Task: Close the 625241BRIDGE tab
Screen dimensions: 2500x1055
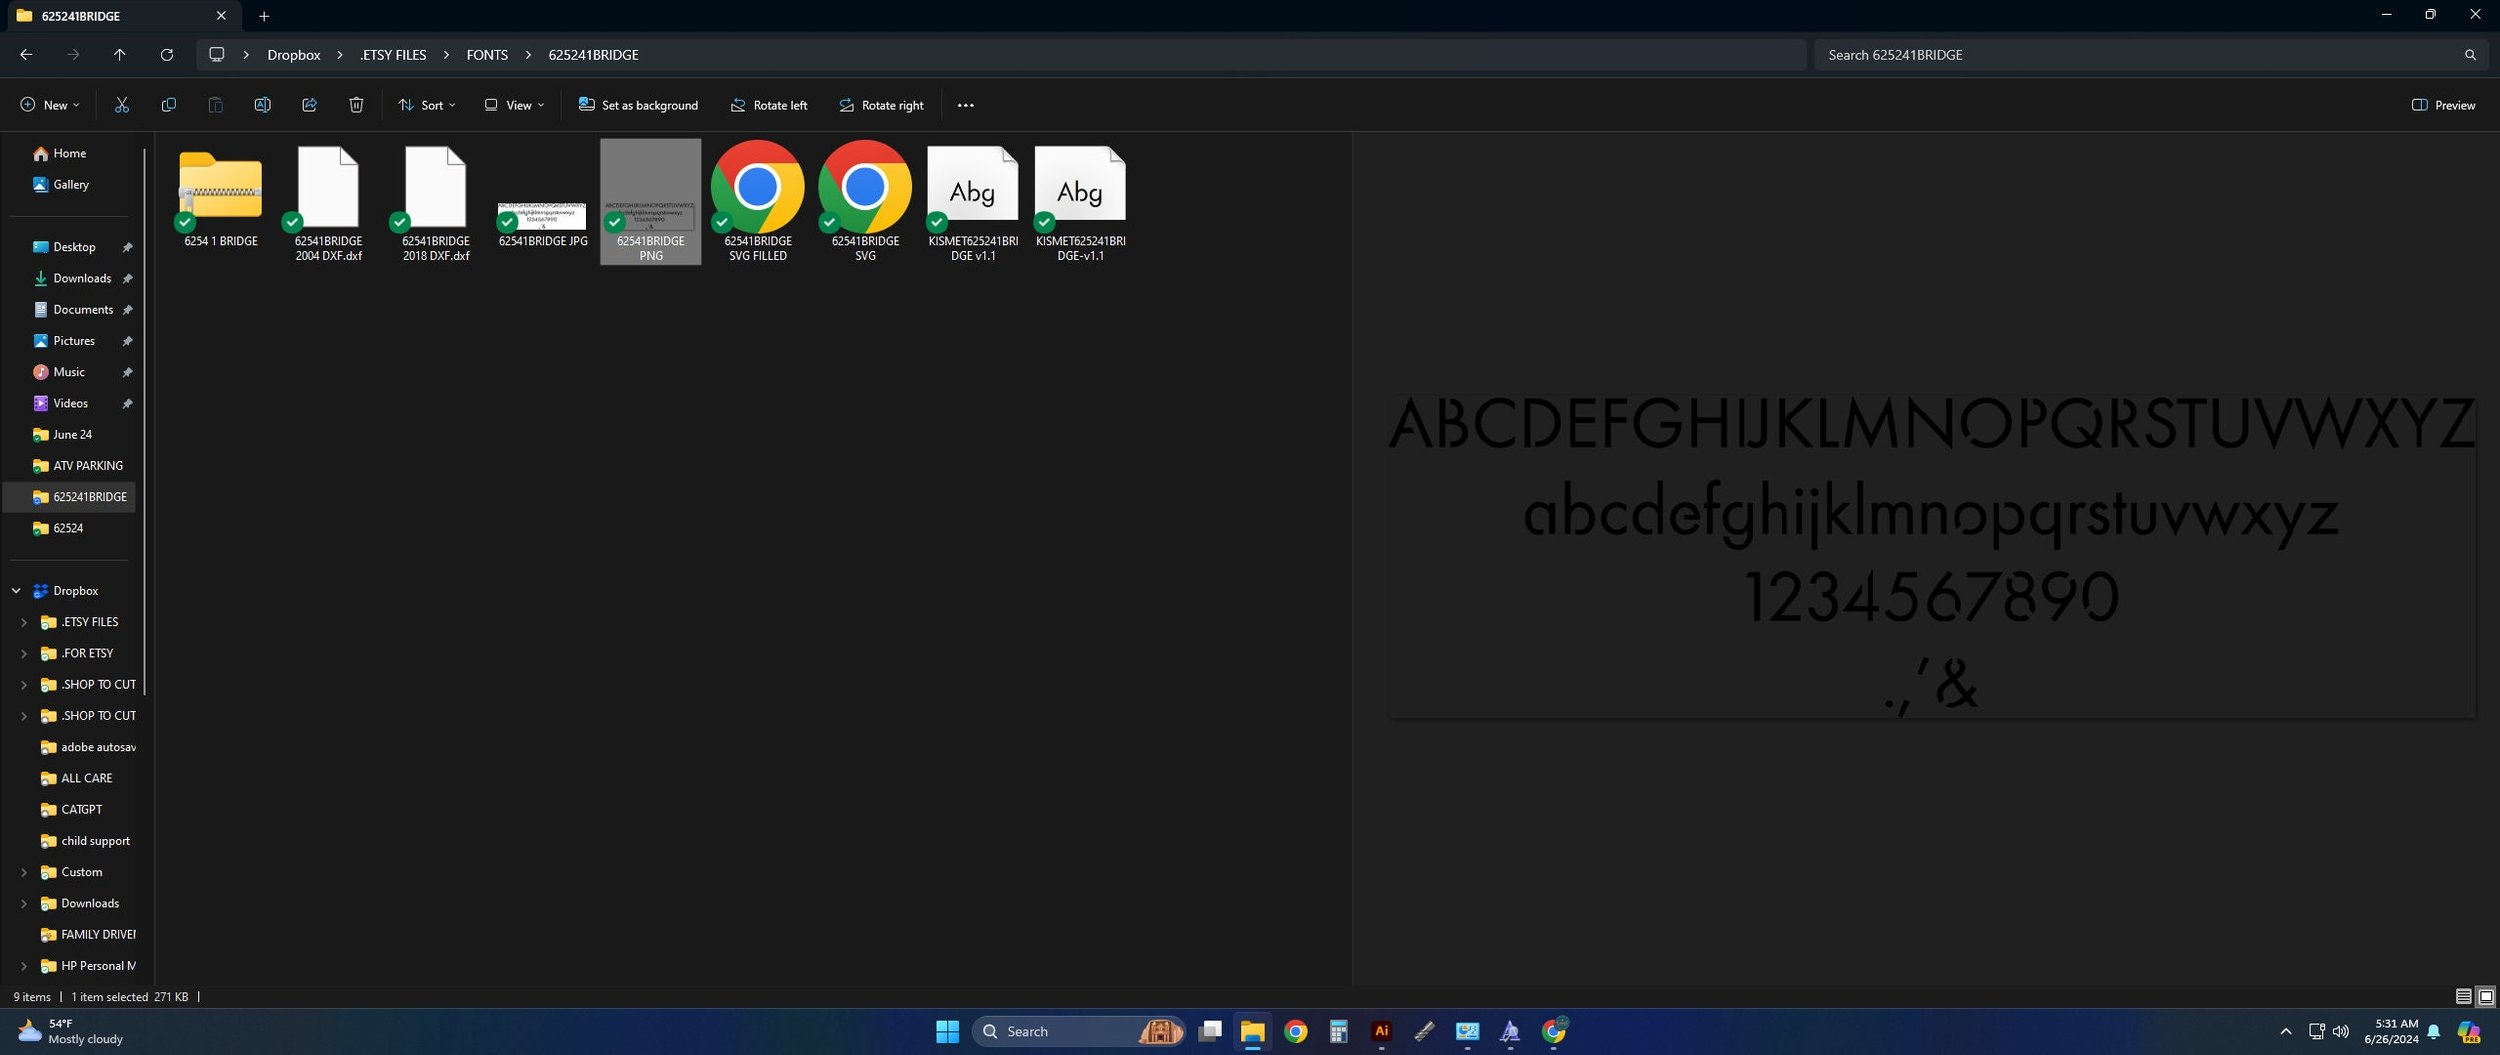Action: (x=221, y=16)
